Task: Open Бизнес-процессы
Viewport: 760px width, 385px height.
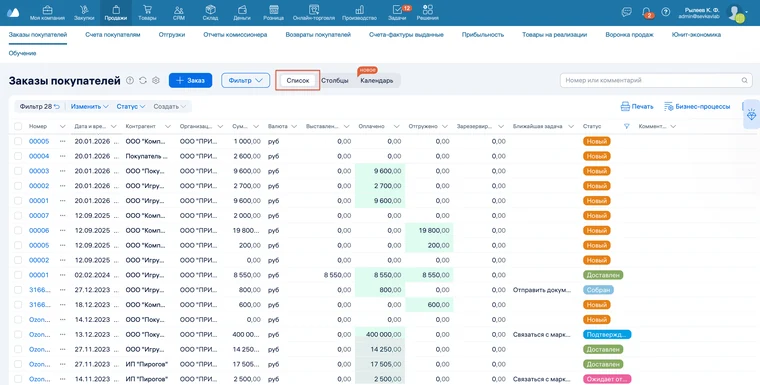Action: point(697,107)
